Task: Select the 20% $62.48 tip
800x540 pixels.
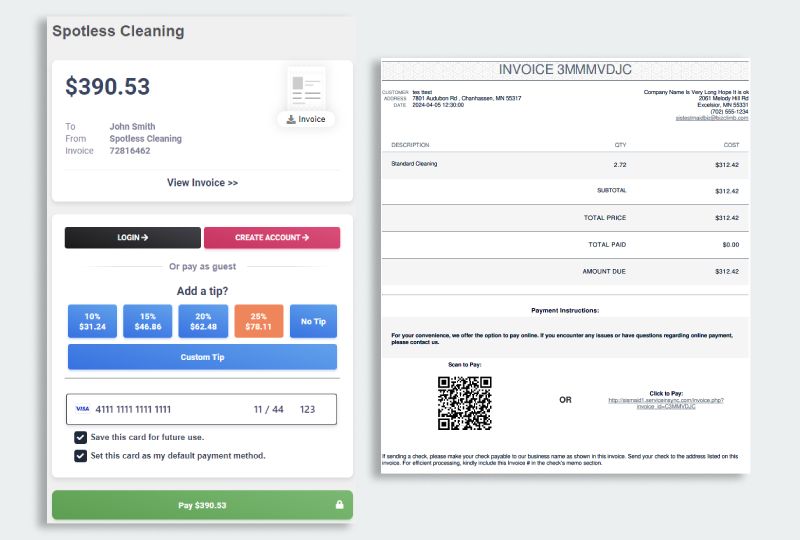Action: tap(203, 322)
